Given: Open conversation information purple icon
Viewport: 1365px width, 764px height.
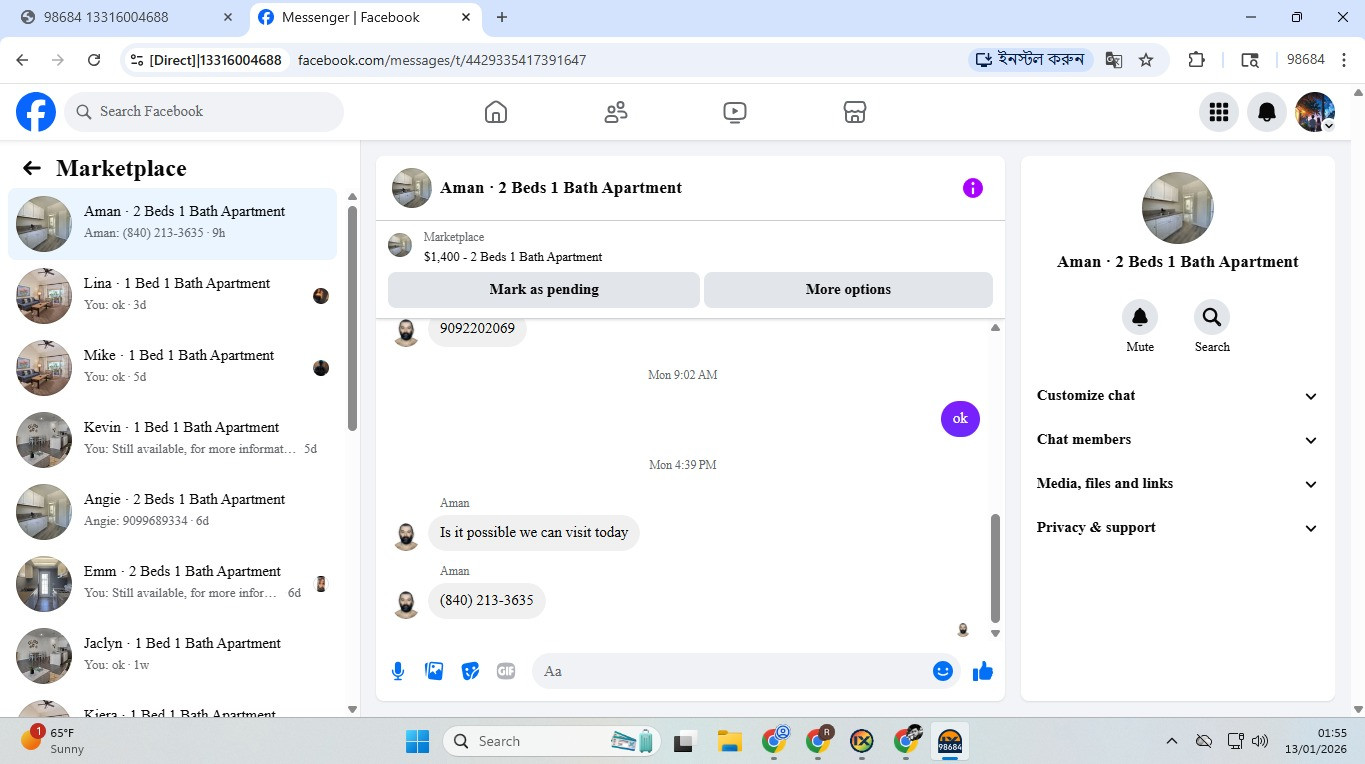Looking at the screenshot, I should coord(973,188).
